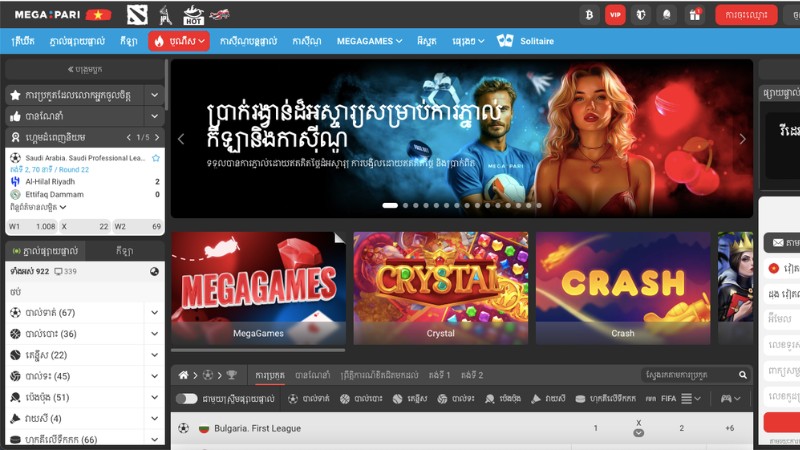800x450 pixels.
Task: Click the red registration button in header
Action: (747, 15)
